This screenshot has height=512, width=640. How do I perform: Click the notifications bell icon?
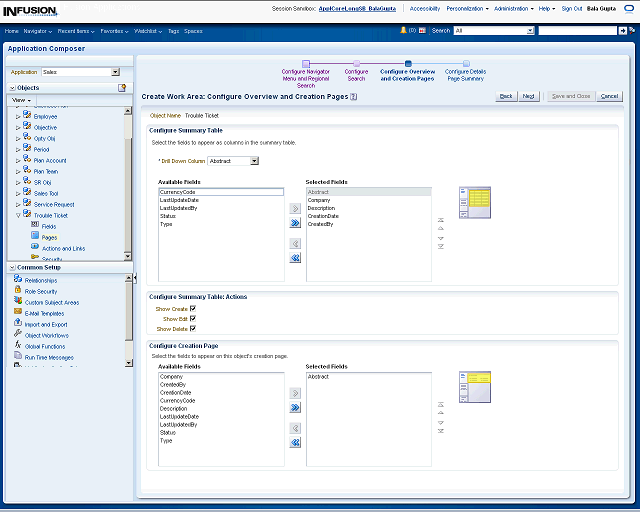tap(404, 31)
